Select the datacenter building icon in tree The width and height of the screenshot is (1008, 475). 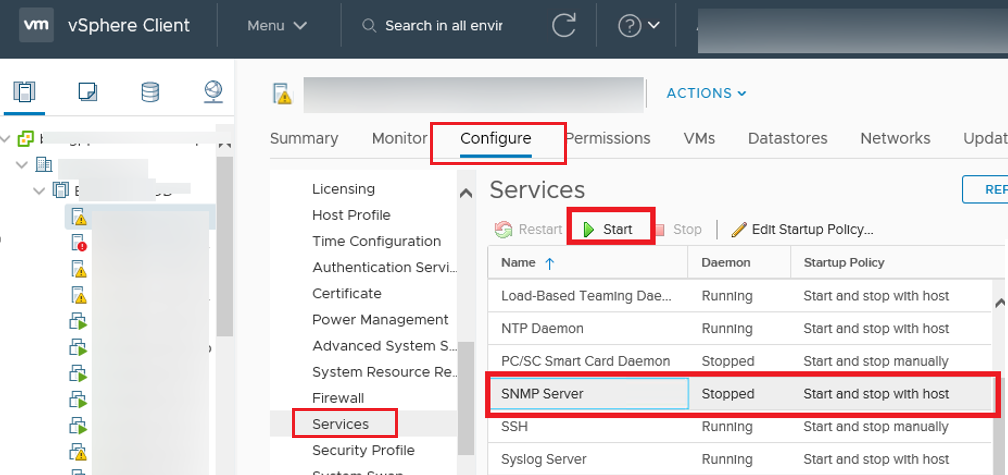click(44, 165)
